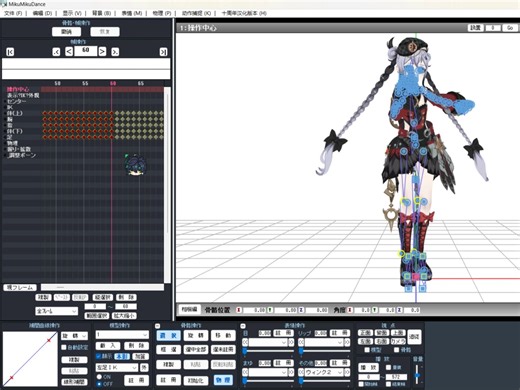Click the 移動 bone move button

[x=223, y=336]
